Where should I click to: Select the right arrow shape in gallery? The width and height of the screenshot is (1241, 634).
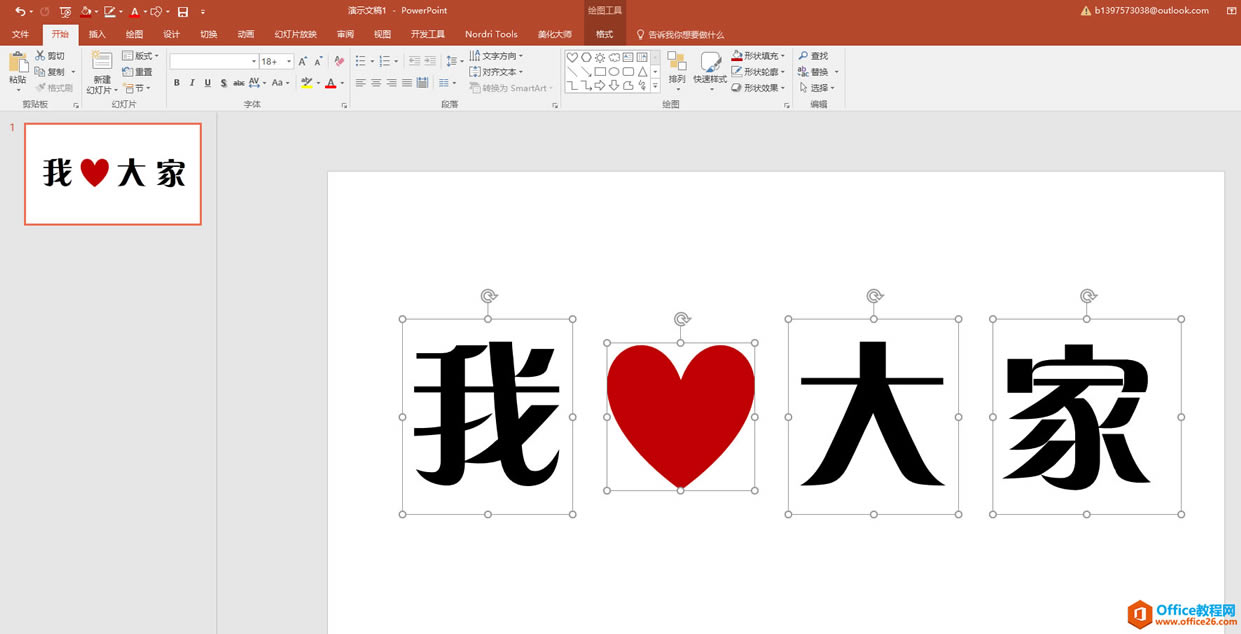click(600, 85)
